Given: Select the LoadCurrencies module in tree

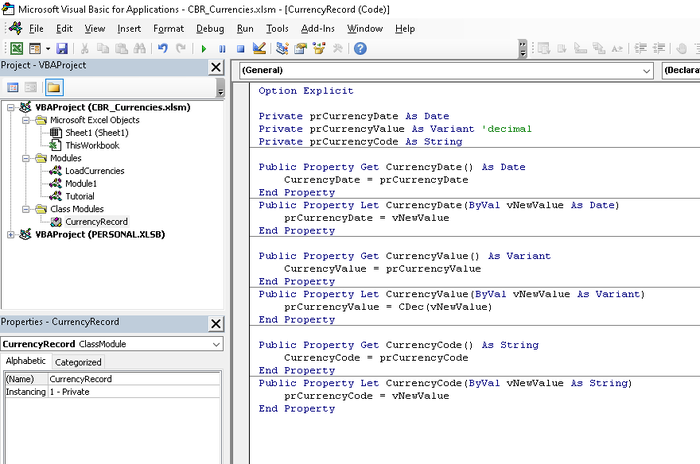Looking at the screenshot, I should tap(95, 171).
